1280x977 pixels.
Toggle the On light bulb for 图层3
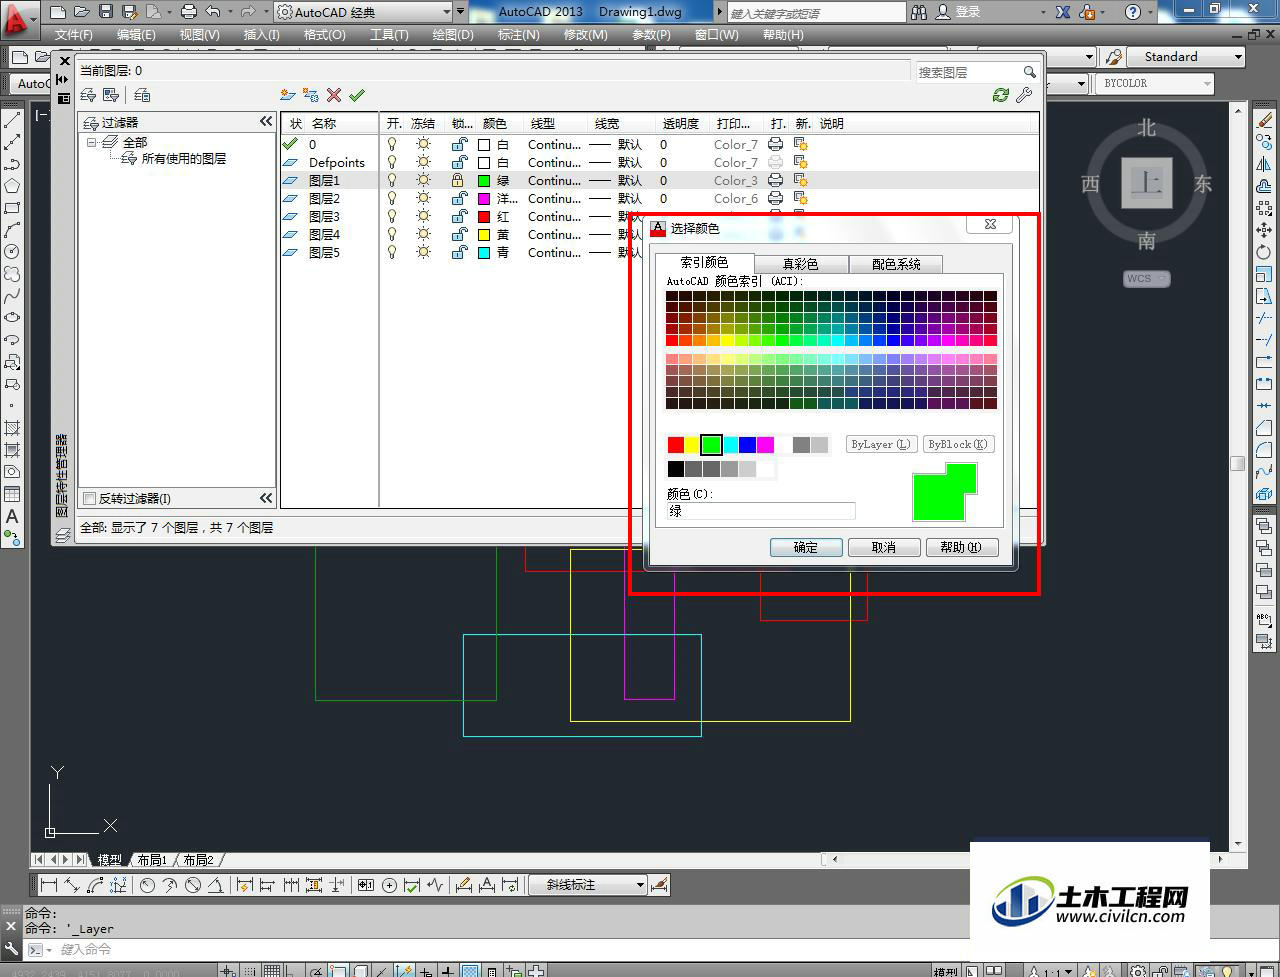(392, 217)
